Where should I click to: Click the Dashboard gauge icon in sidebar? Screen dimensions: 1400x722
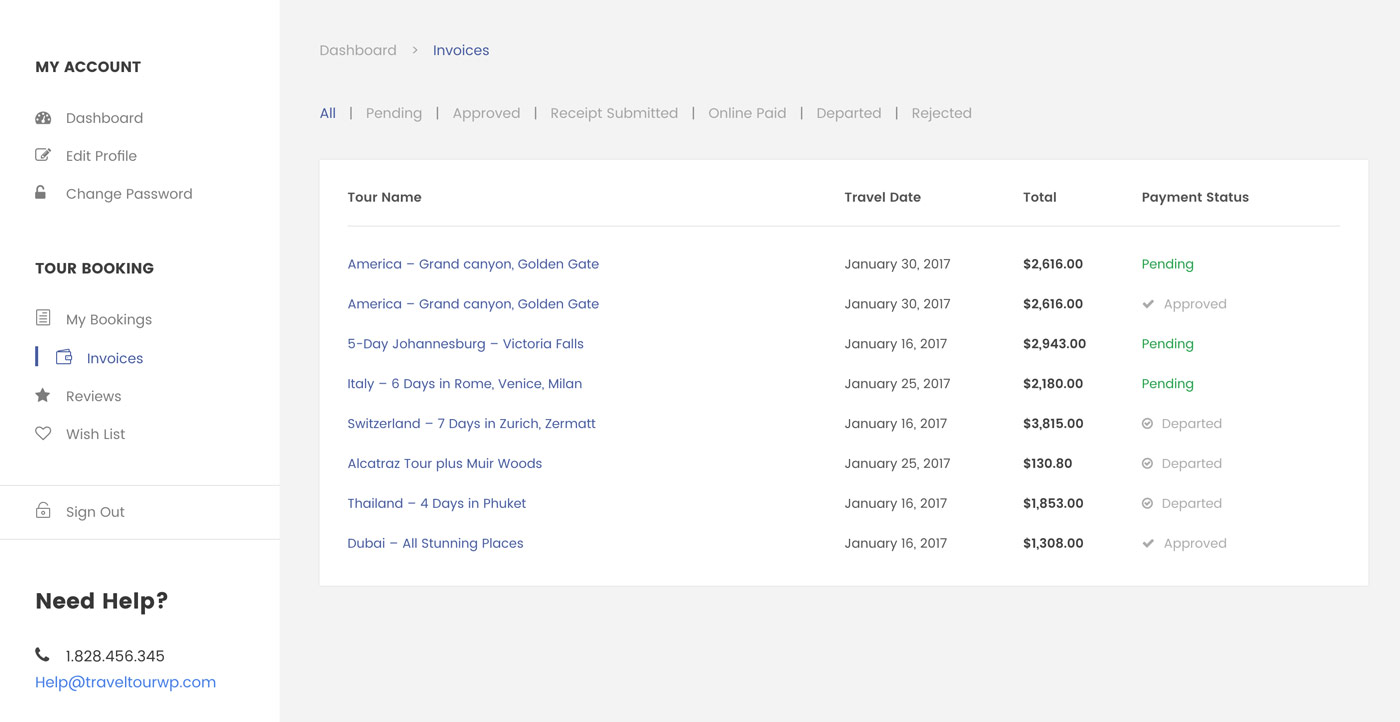(43, 118)
